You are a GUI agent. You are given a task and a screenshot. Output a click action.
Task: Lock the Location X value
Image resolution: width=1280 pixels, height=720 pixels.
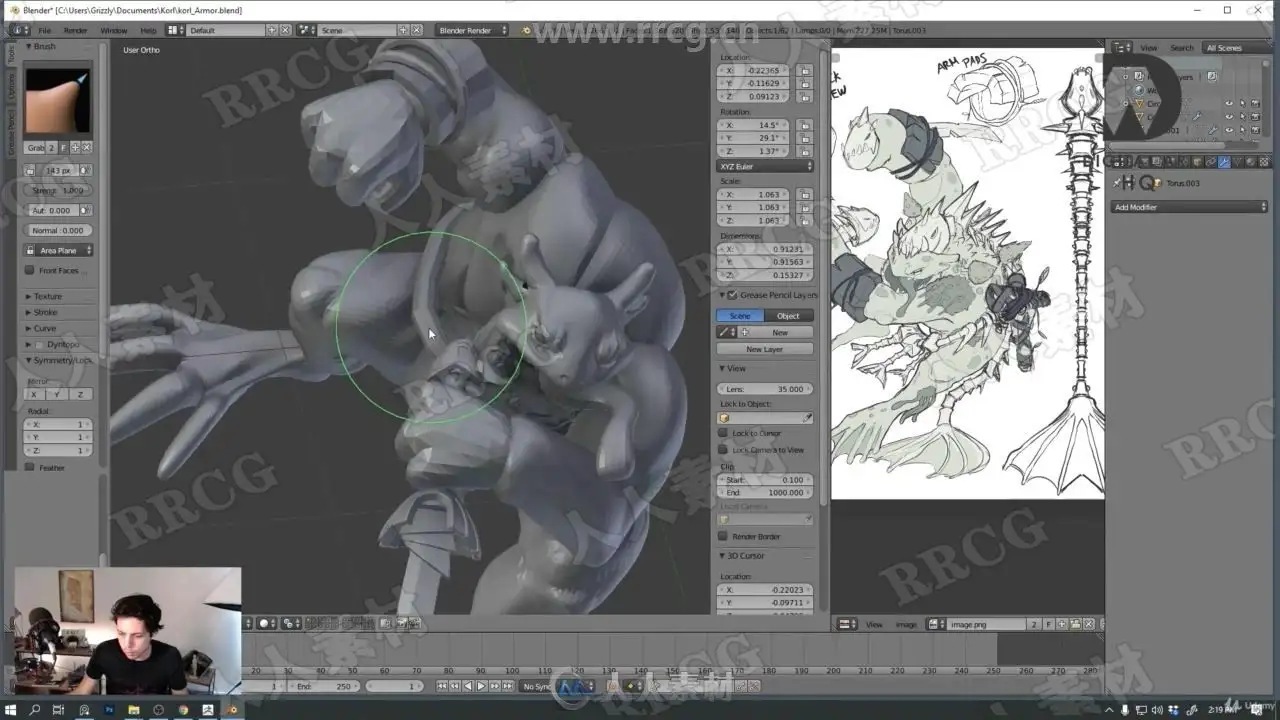pyautogui.click(x=805, y=71)
